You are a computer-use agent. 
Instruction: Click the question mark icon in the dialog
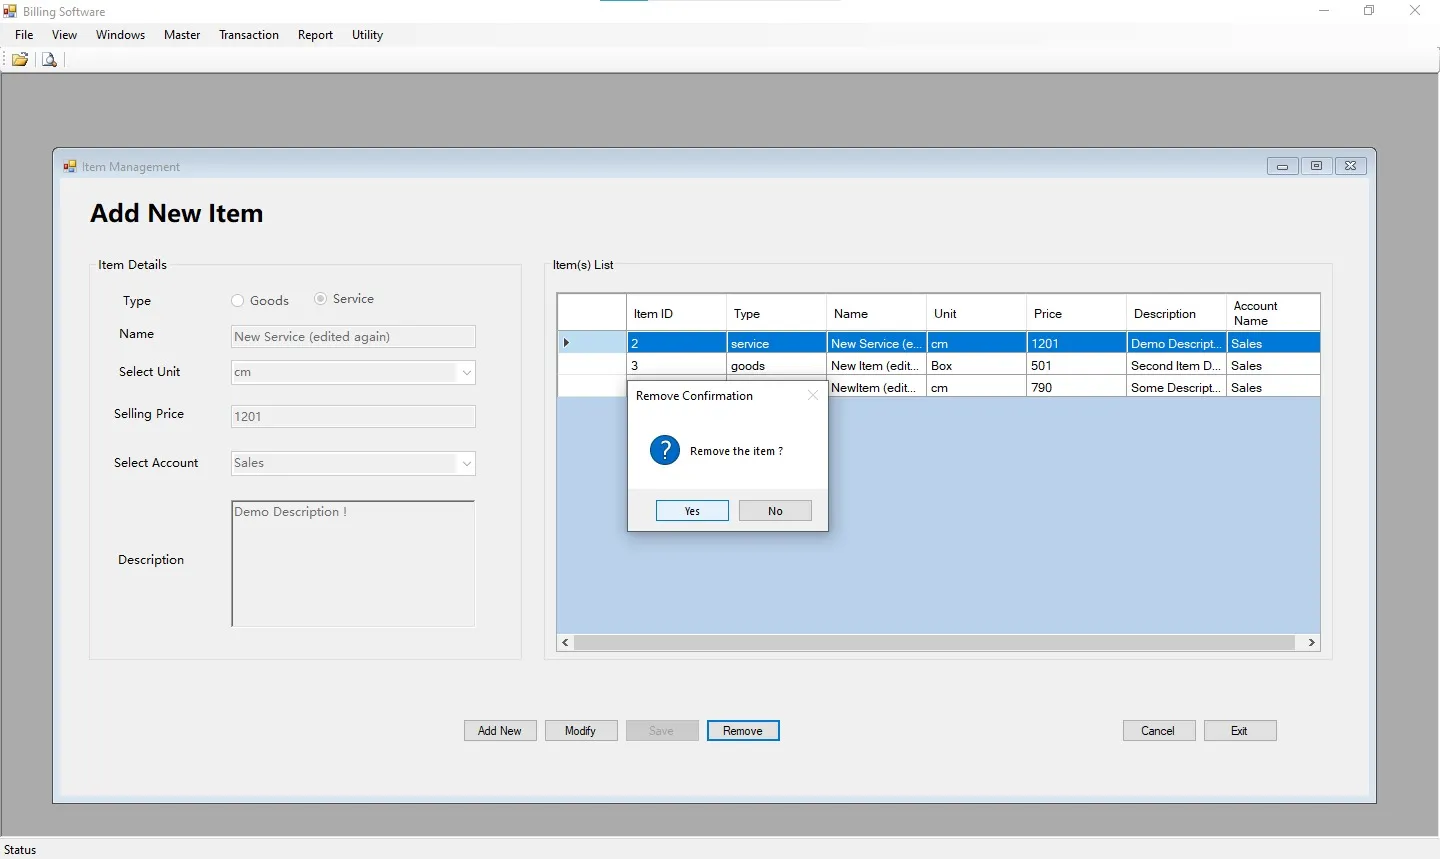[x=664, y=450]
